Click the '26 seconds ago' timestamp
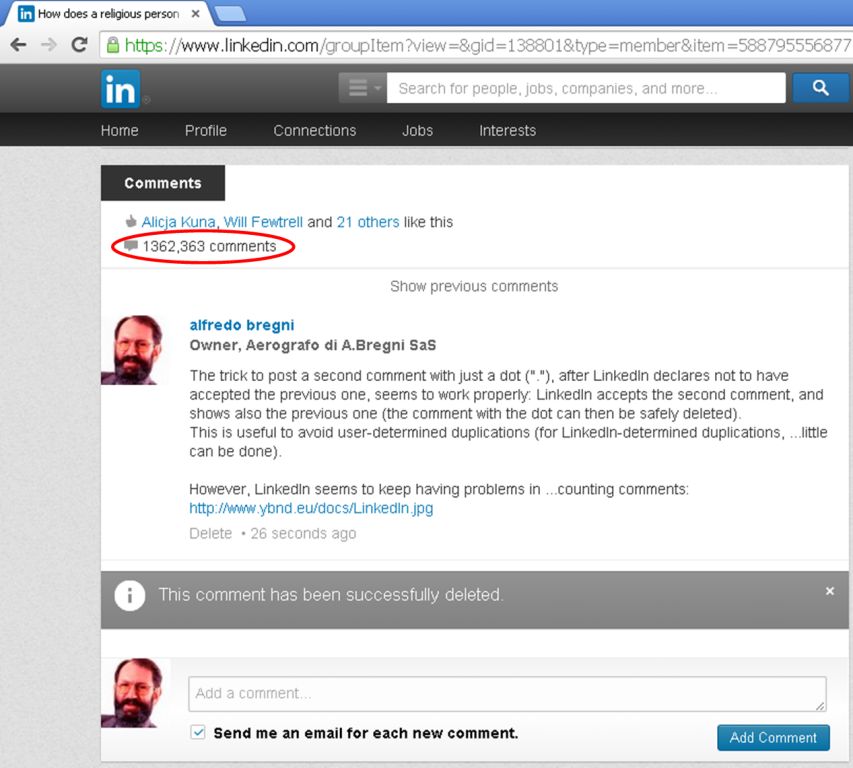 click(303, 534)
